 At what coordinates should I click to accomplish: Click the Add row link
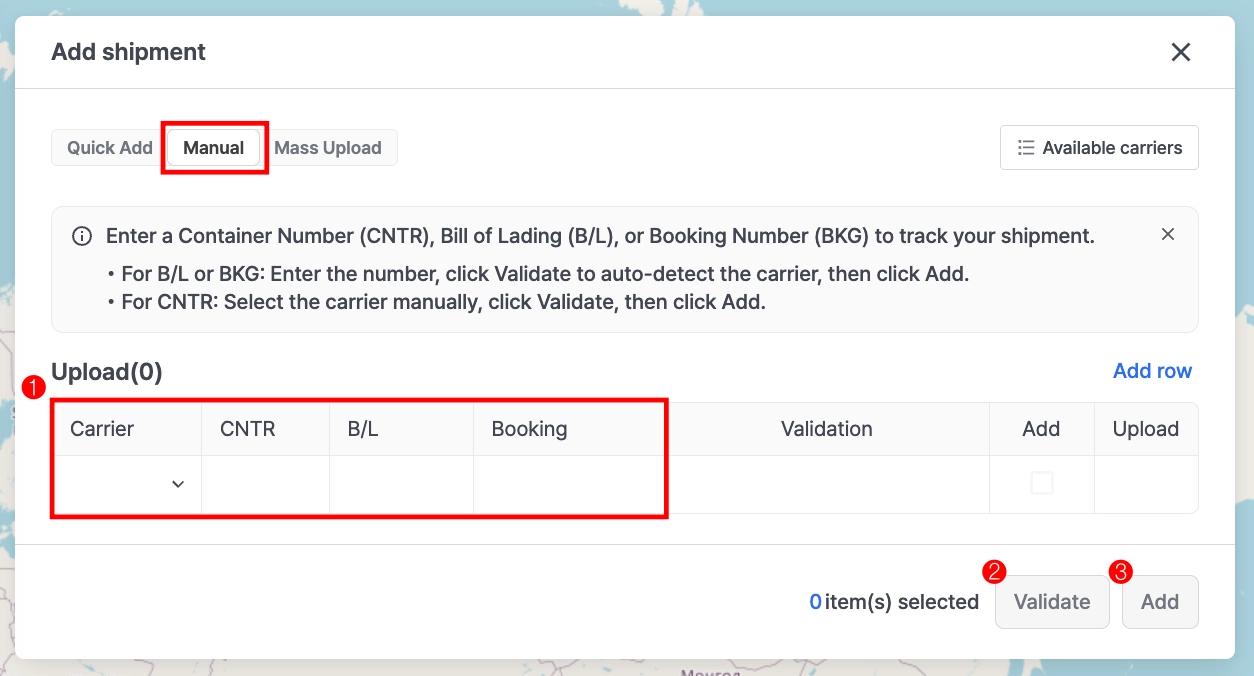1152,371
